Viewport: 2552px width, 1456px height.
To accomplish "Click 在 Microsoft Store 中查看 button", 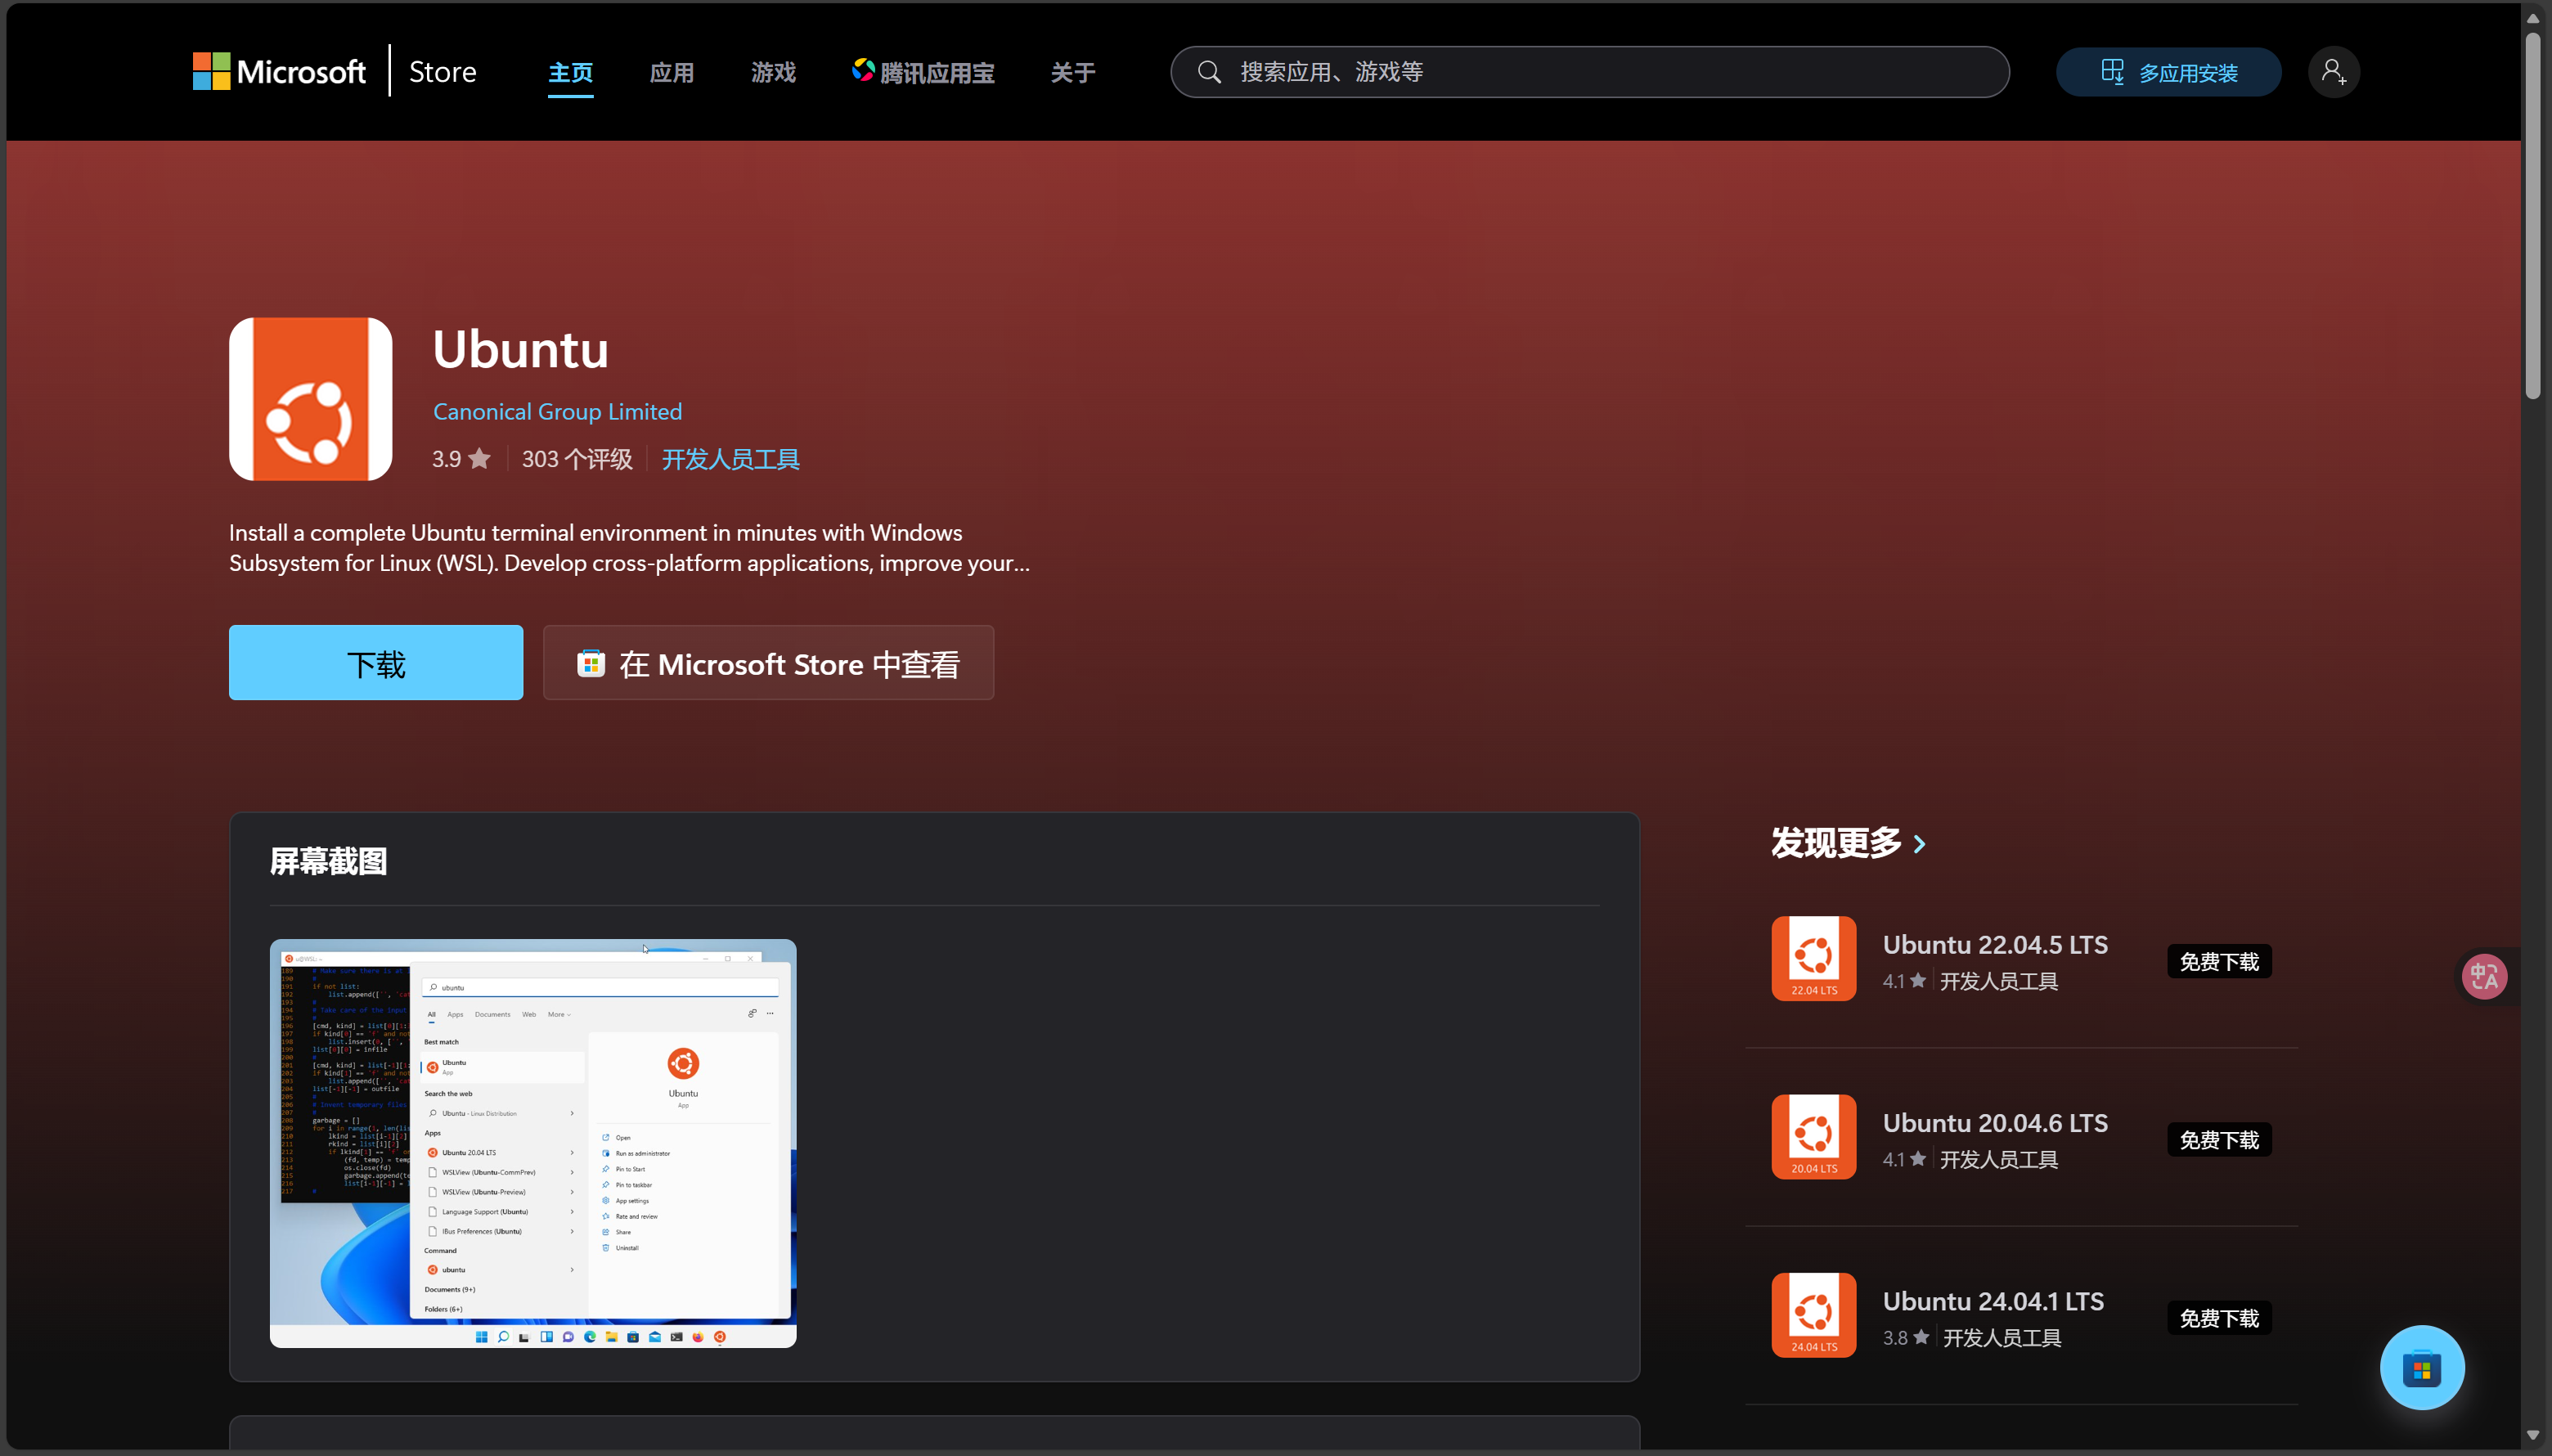I will tap(768, 663).
